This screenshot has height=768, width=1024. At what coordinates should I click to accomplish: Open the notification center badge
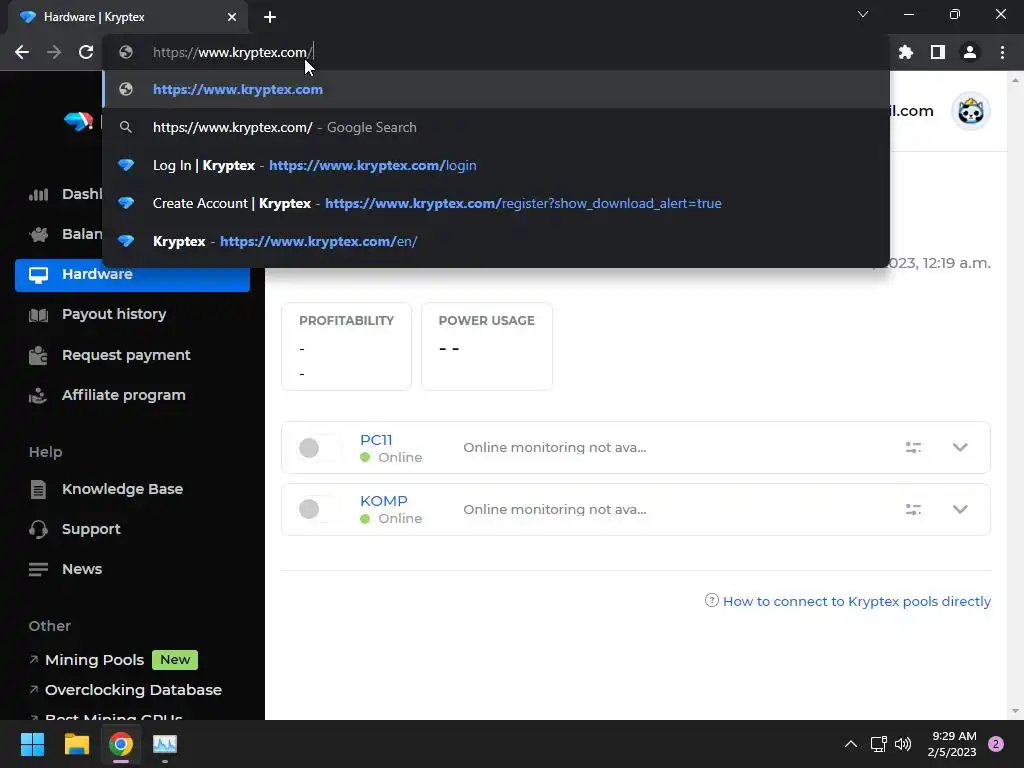(996, 744)
